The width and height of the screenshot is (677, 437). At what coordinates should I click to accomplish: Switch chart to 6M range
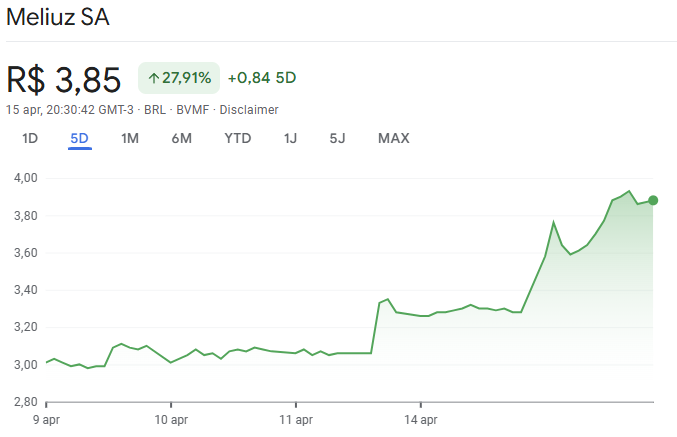pos(181,138)
